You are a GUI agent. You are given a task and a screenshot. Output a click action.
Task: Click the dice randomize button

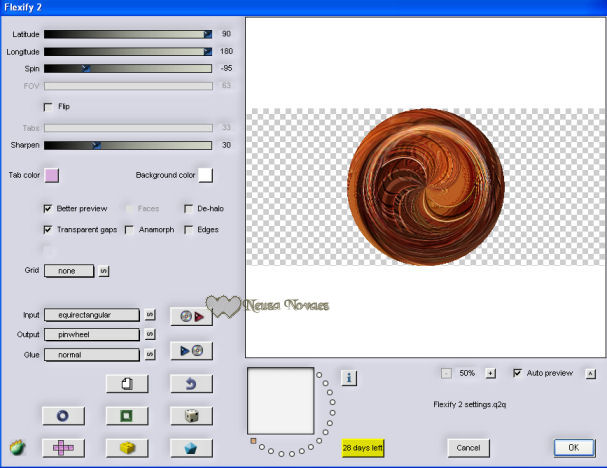[191, 416]
